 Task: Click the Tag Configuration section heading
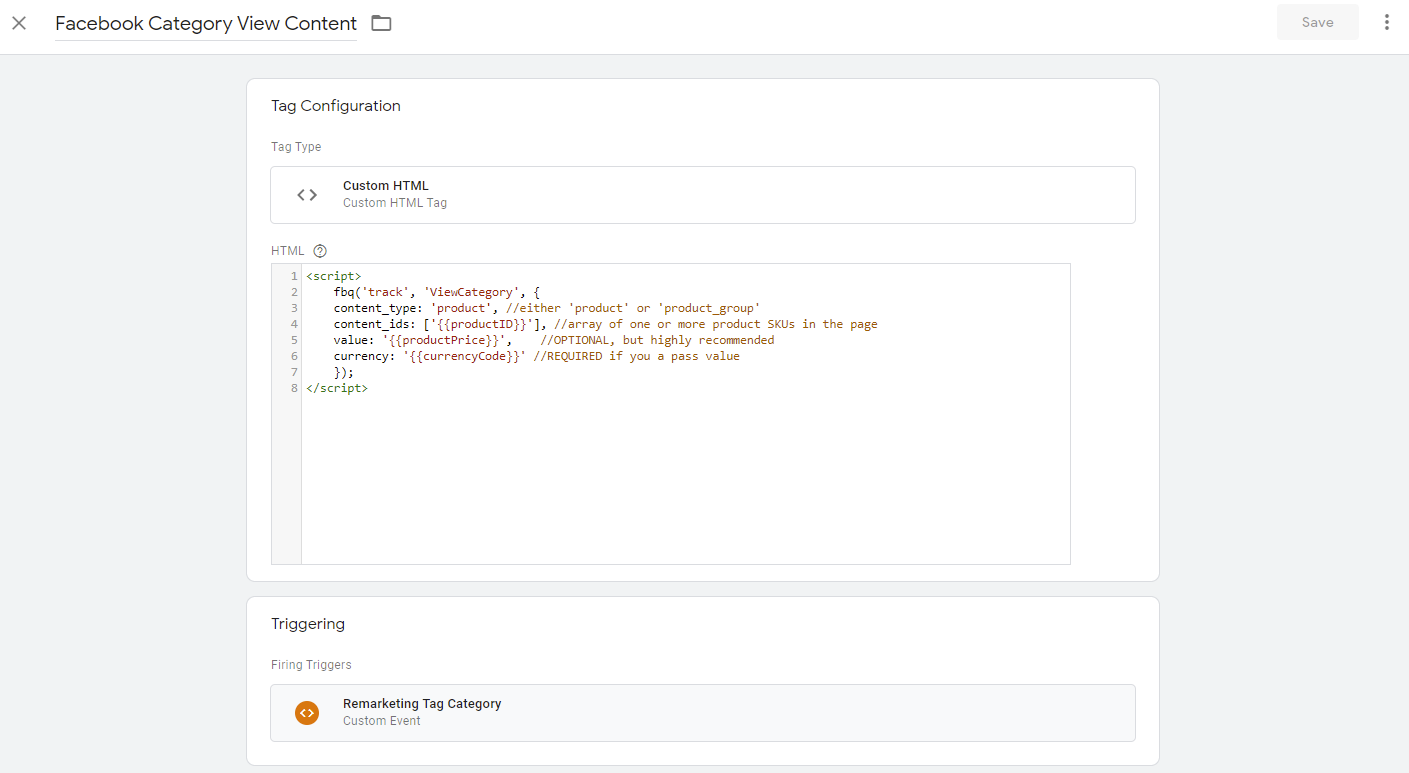click(335, 106)
